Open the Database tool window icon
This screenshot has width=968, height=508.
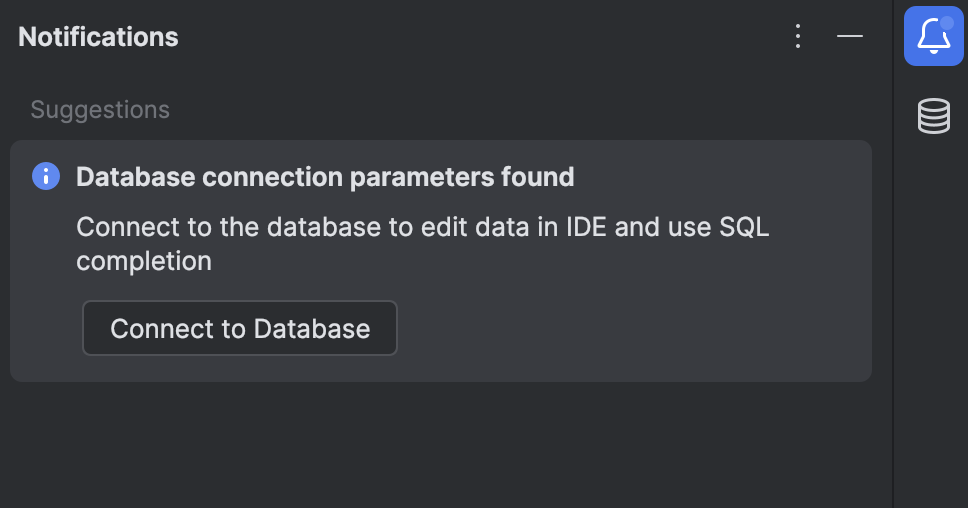933,116
